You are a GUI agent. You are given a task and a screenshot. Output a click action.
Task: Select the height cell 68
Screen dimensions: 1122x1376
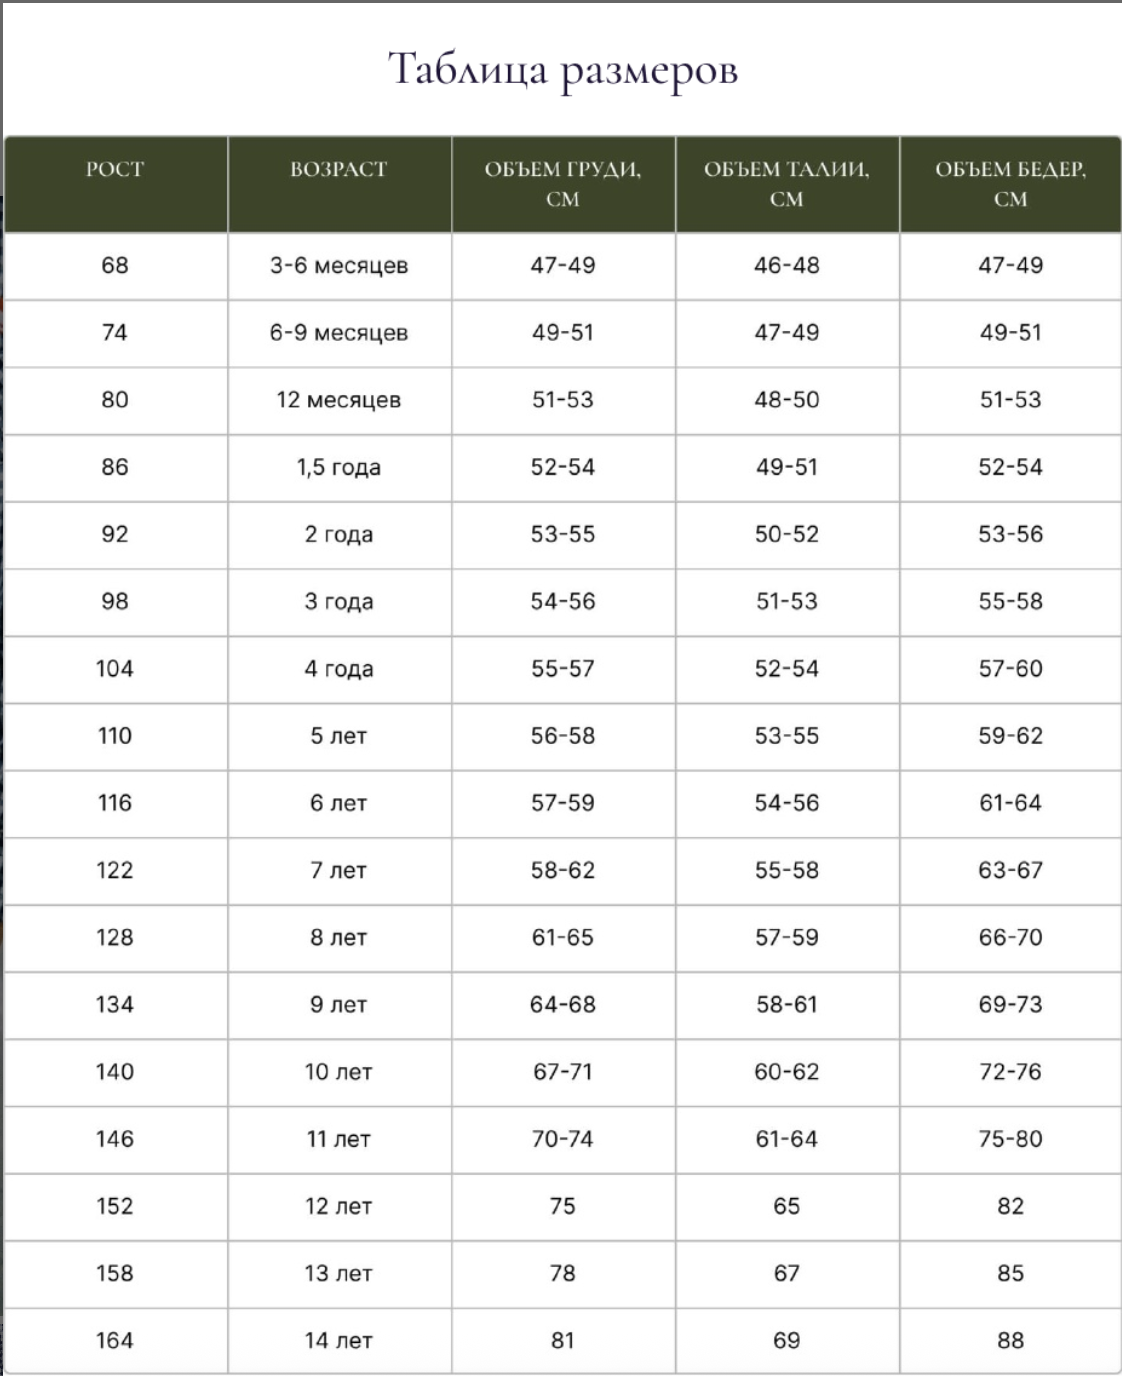pos(115,265)
